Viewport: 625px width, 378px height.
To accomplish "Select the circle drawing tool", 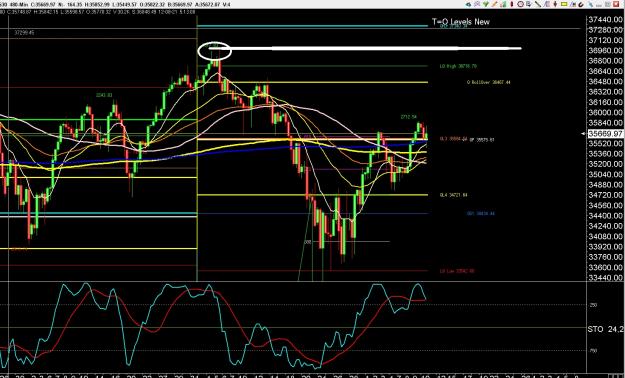I will [521, 4].
